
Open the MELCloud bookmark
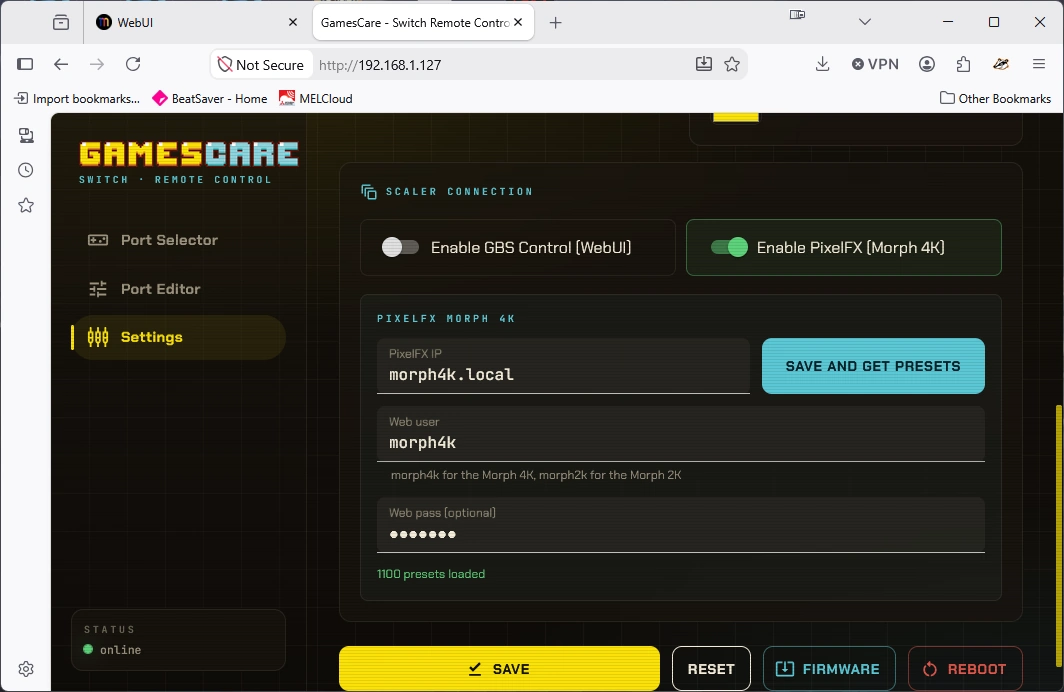316,98
